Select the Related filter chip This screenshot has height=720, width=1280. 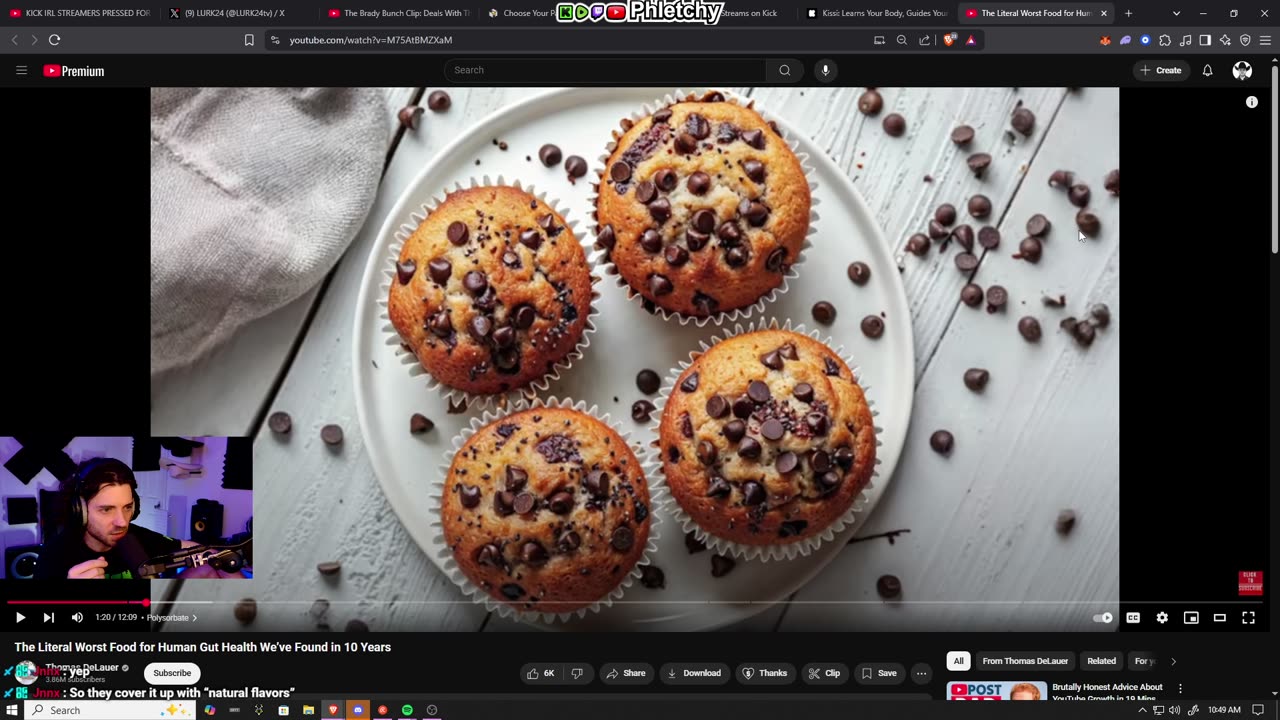click(1101, 661)
